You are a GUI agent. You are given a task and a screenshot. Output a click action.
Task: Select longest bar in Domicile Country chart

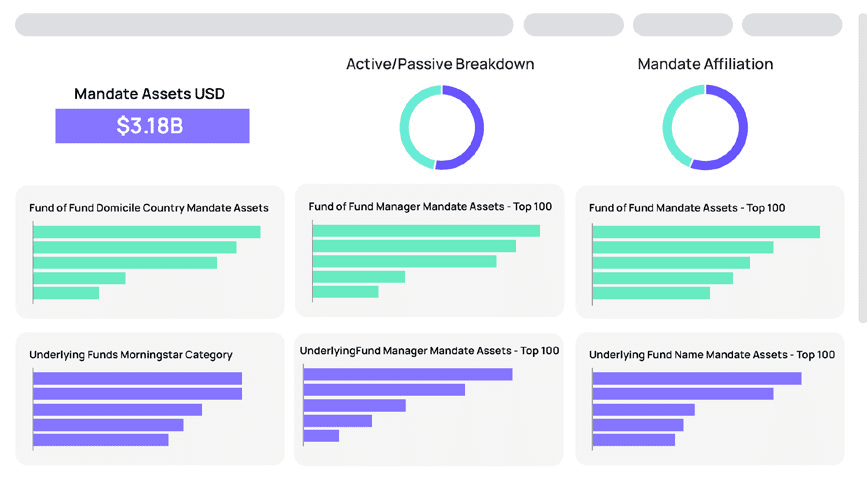click(x=146, y=232)
